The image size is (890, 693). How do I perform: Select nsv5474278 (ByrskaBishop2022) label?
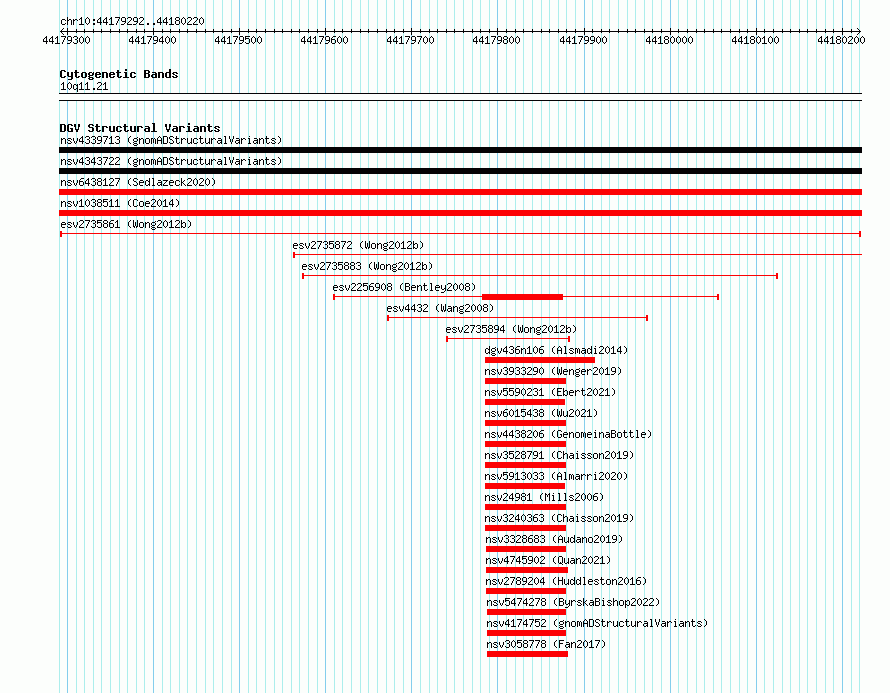(x=573, y=602)
